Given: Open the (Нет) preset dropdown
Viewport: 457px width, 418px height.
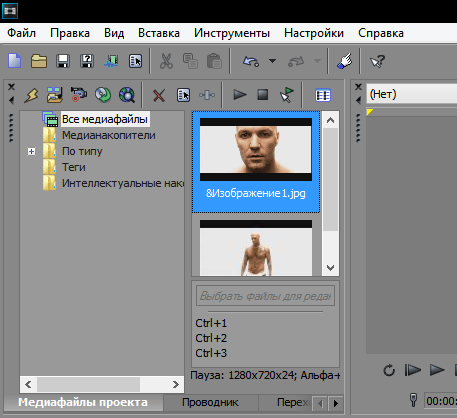Looking at the screenshot, I should point(412,94).
